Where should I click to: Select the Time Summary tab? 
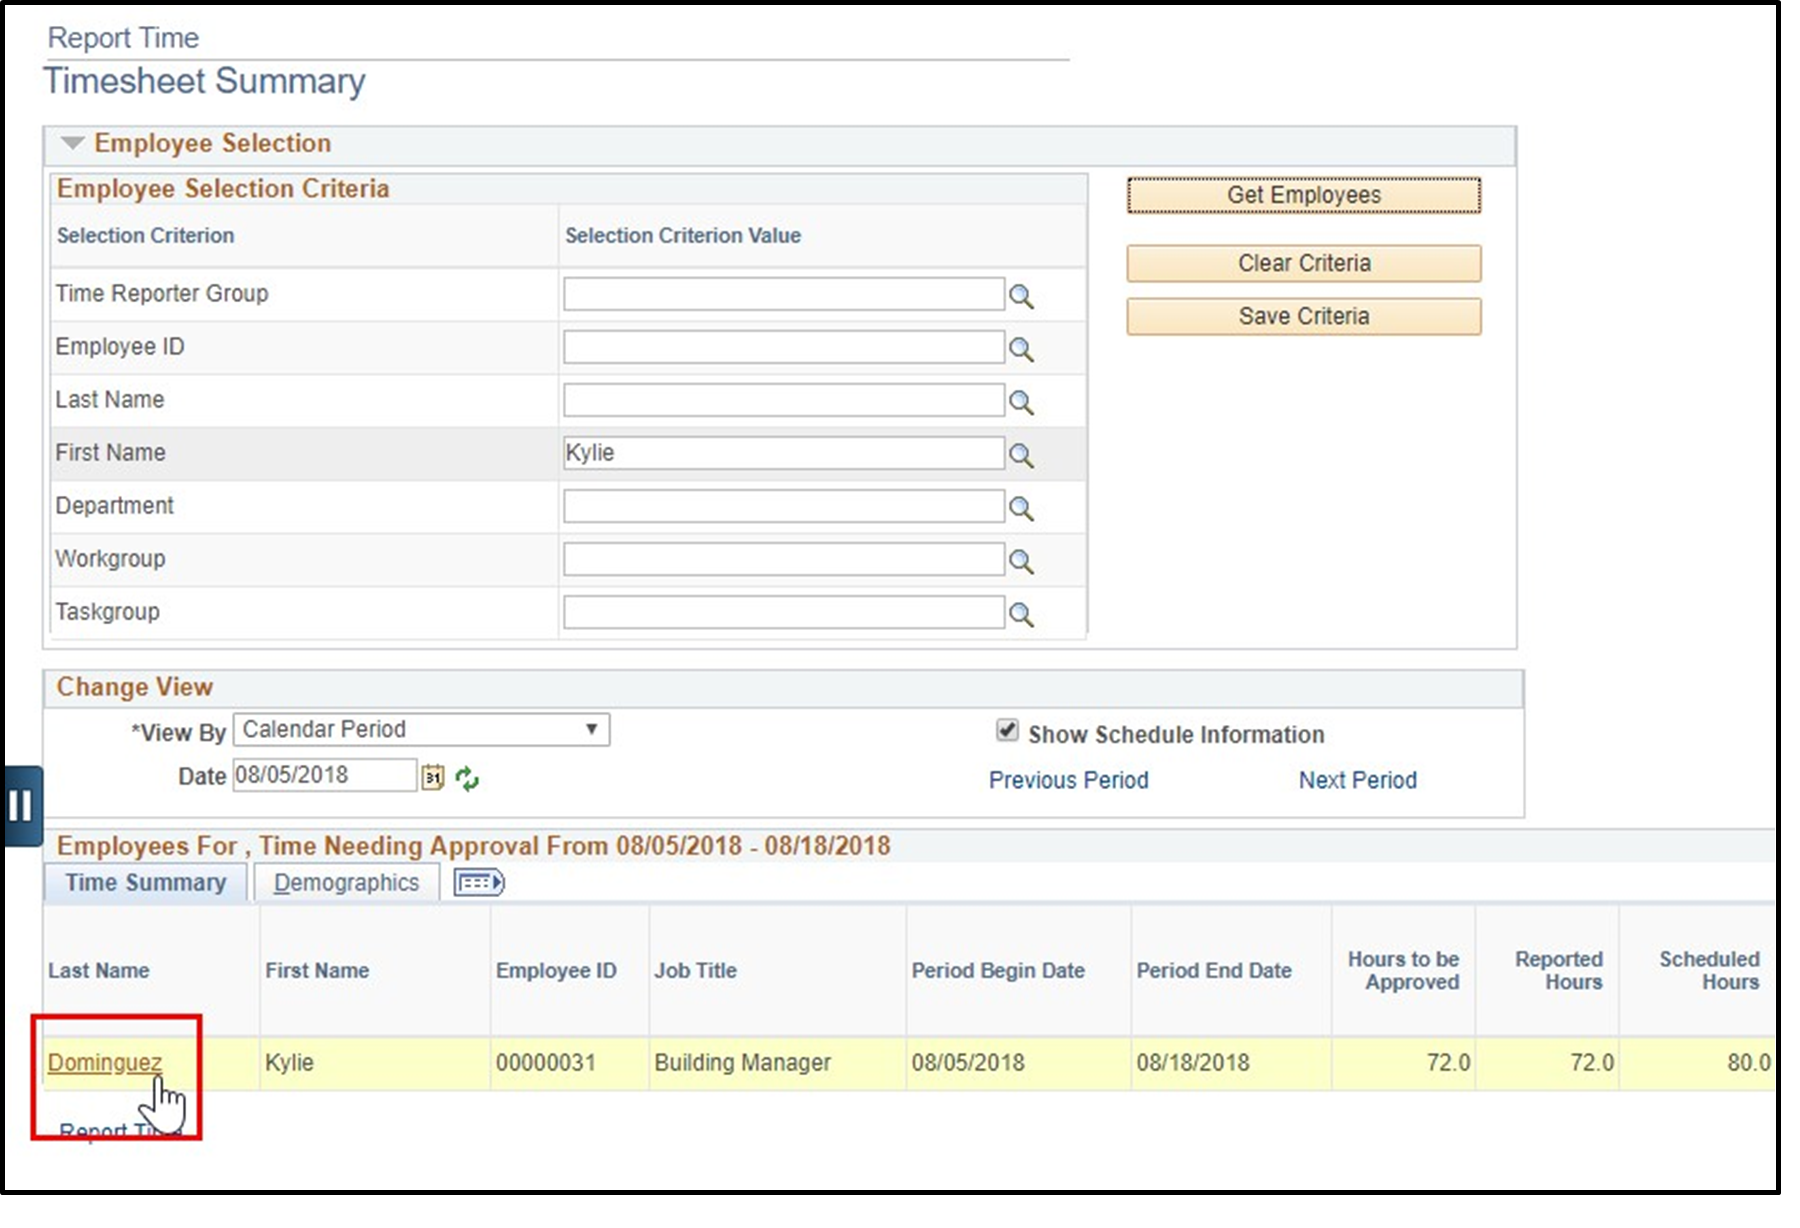coord(145,883)
